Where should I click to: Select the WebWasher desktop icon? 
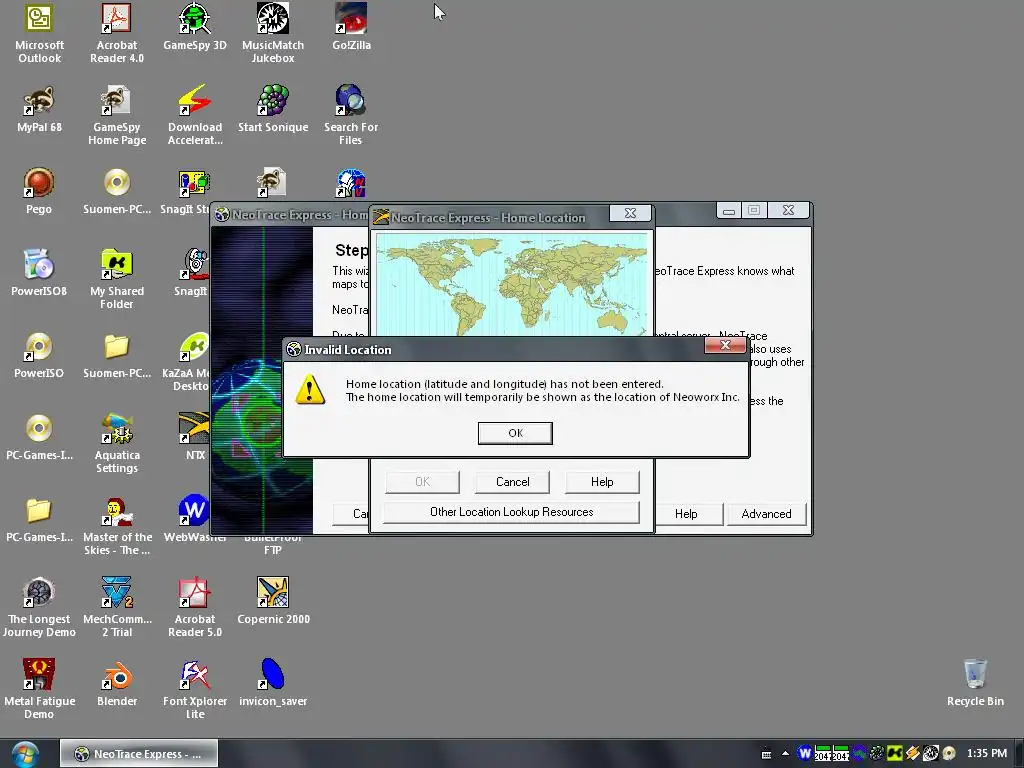coord(195,519)
